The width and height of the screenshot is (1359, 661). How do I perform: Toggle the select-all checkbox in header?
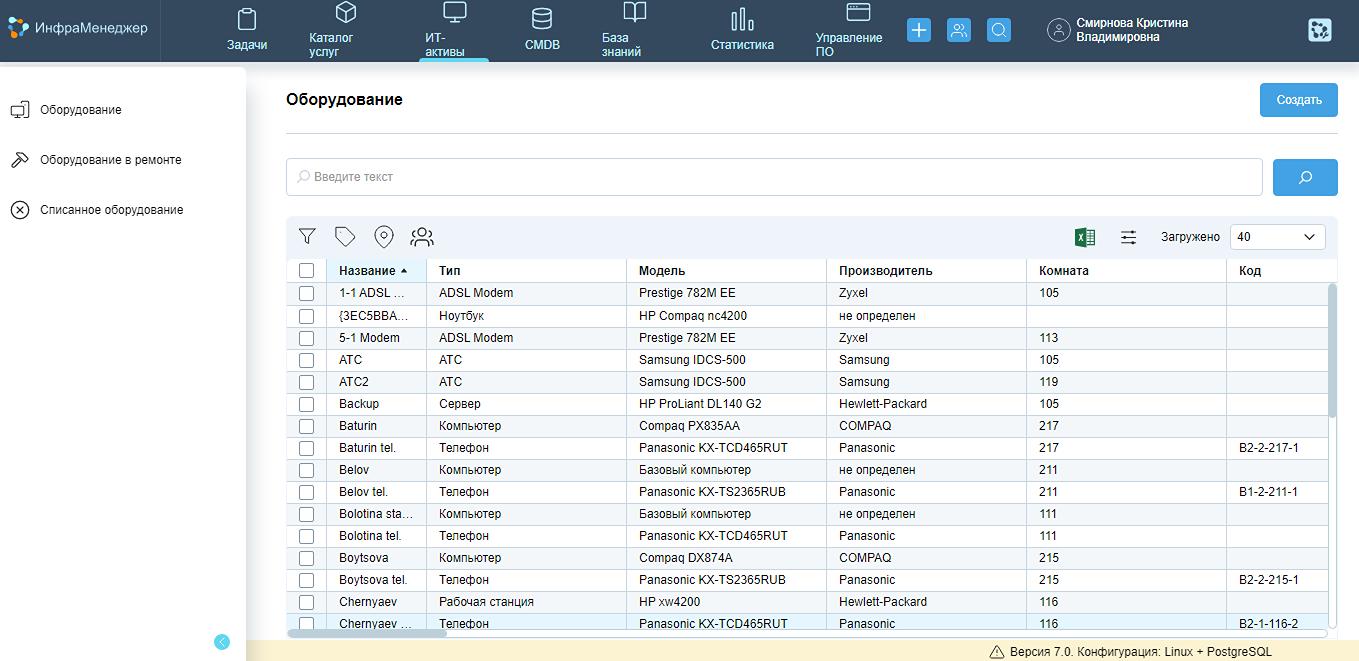306,271
